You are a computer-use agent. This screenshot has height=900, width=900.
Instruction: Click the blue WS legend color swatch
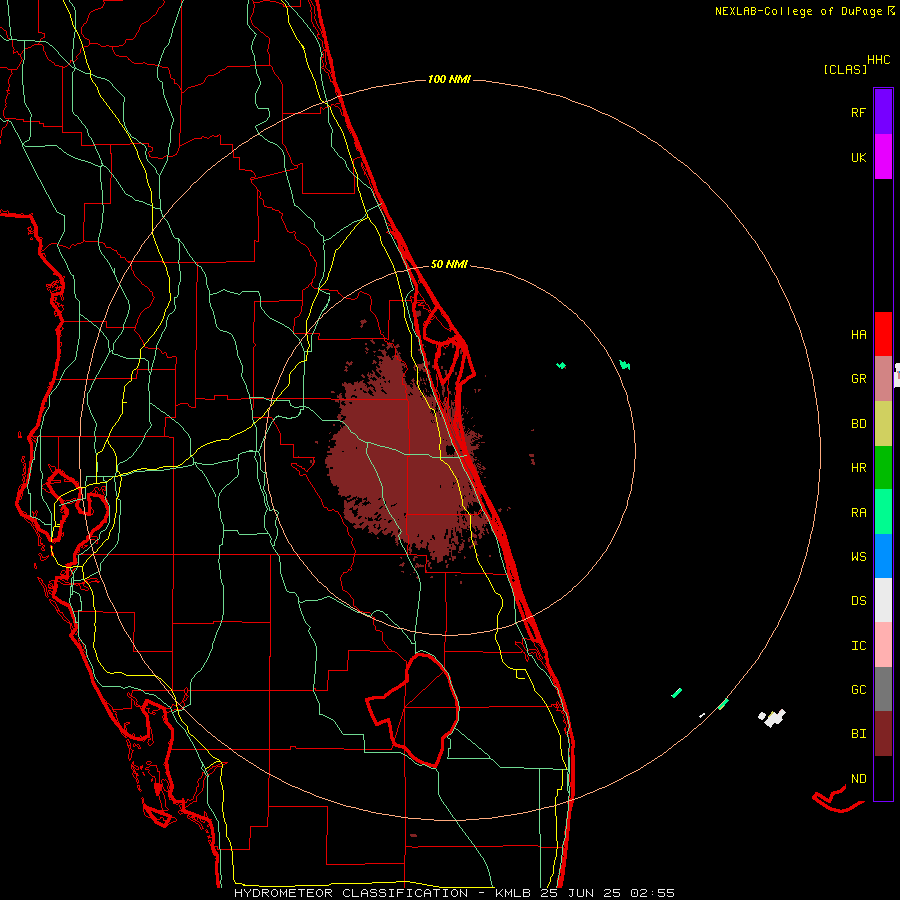(883, 556)
